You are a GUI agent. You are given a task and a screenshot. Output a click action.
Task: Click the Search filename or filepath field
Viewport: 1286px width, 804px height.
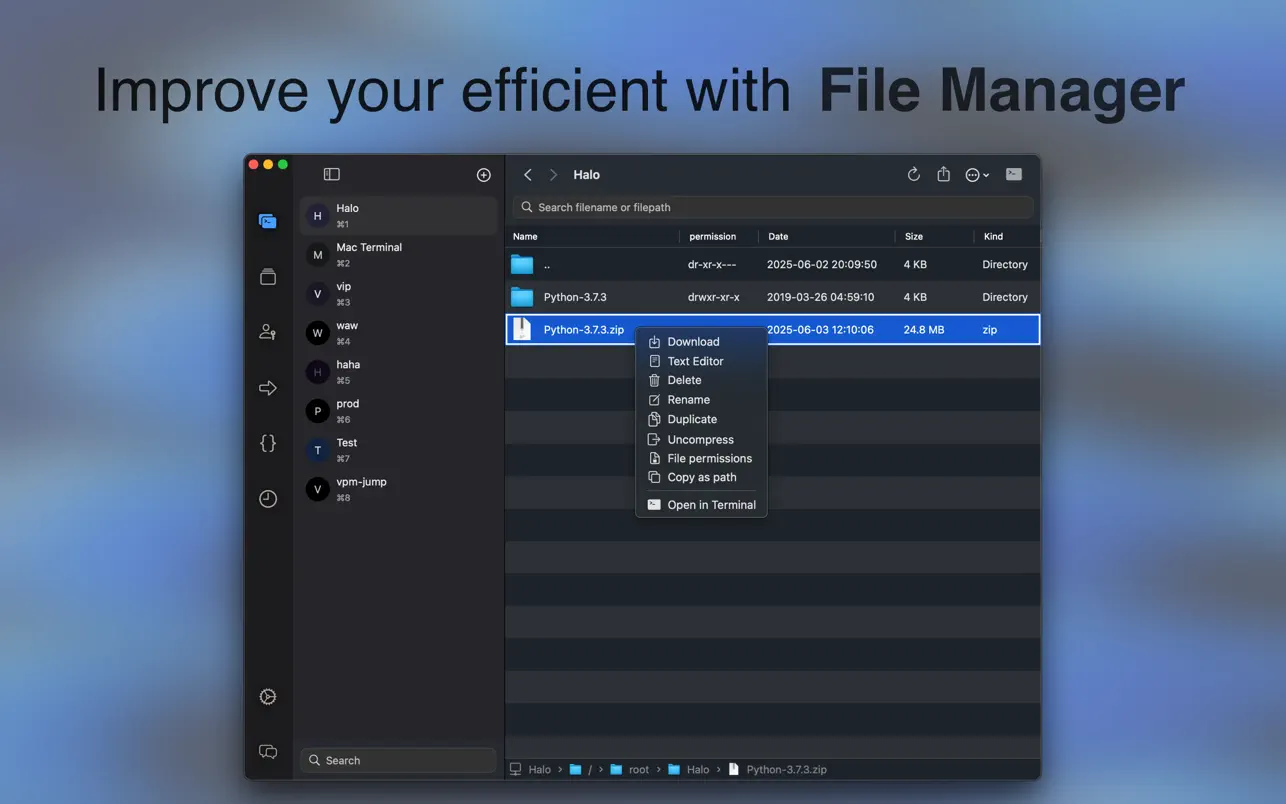[773, 207]
